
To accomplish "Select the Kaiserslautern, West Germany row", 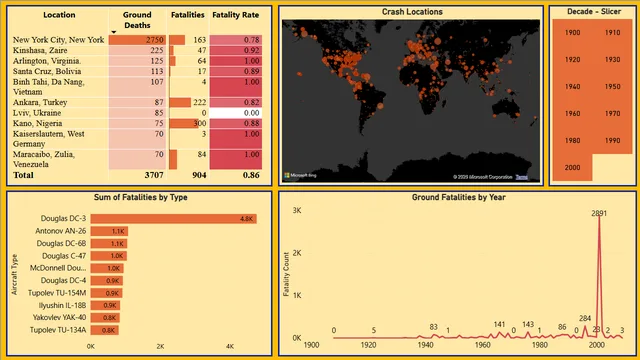I will point(136,139).
